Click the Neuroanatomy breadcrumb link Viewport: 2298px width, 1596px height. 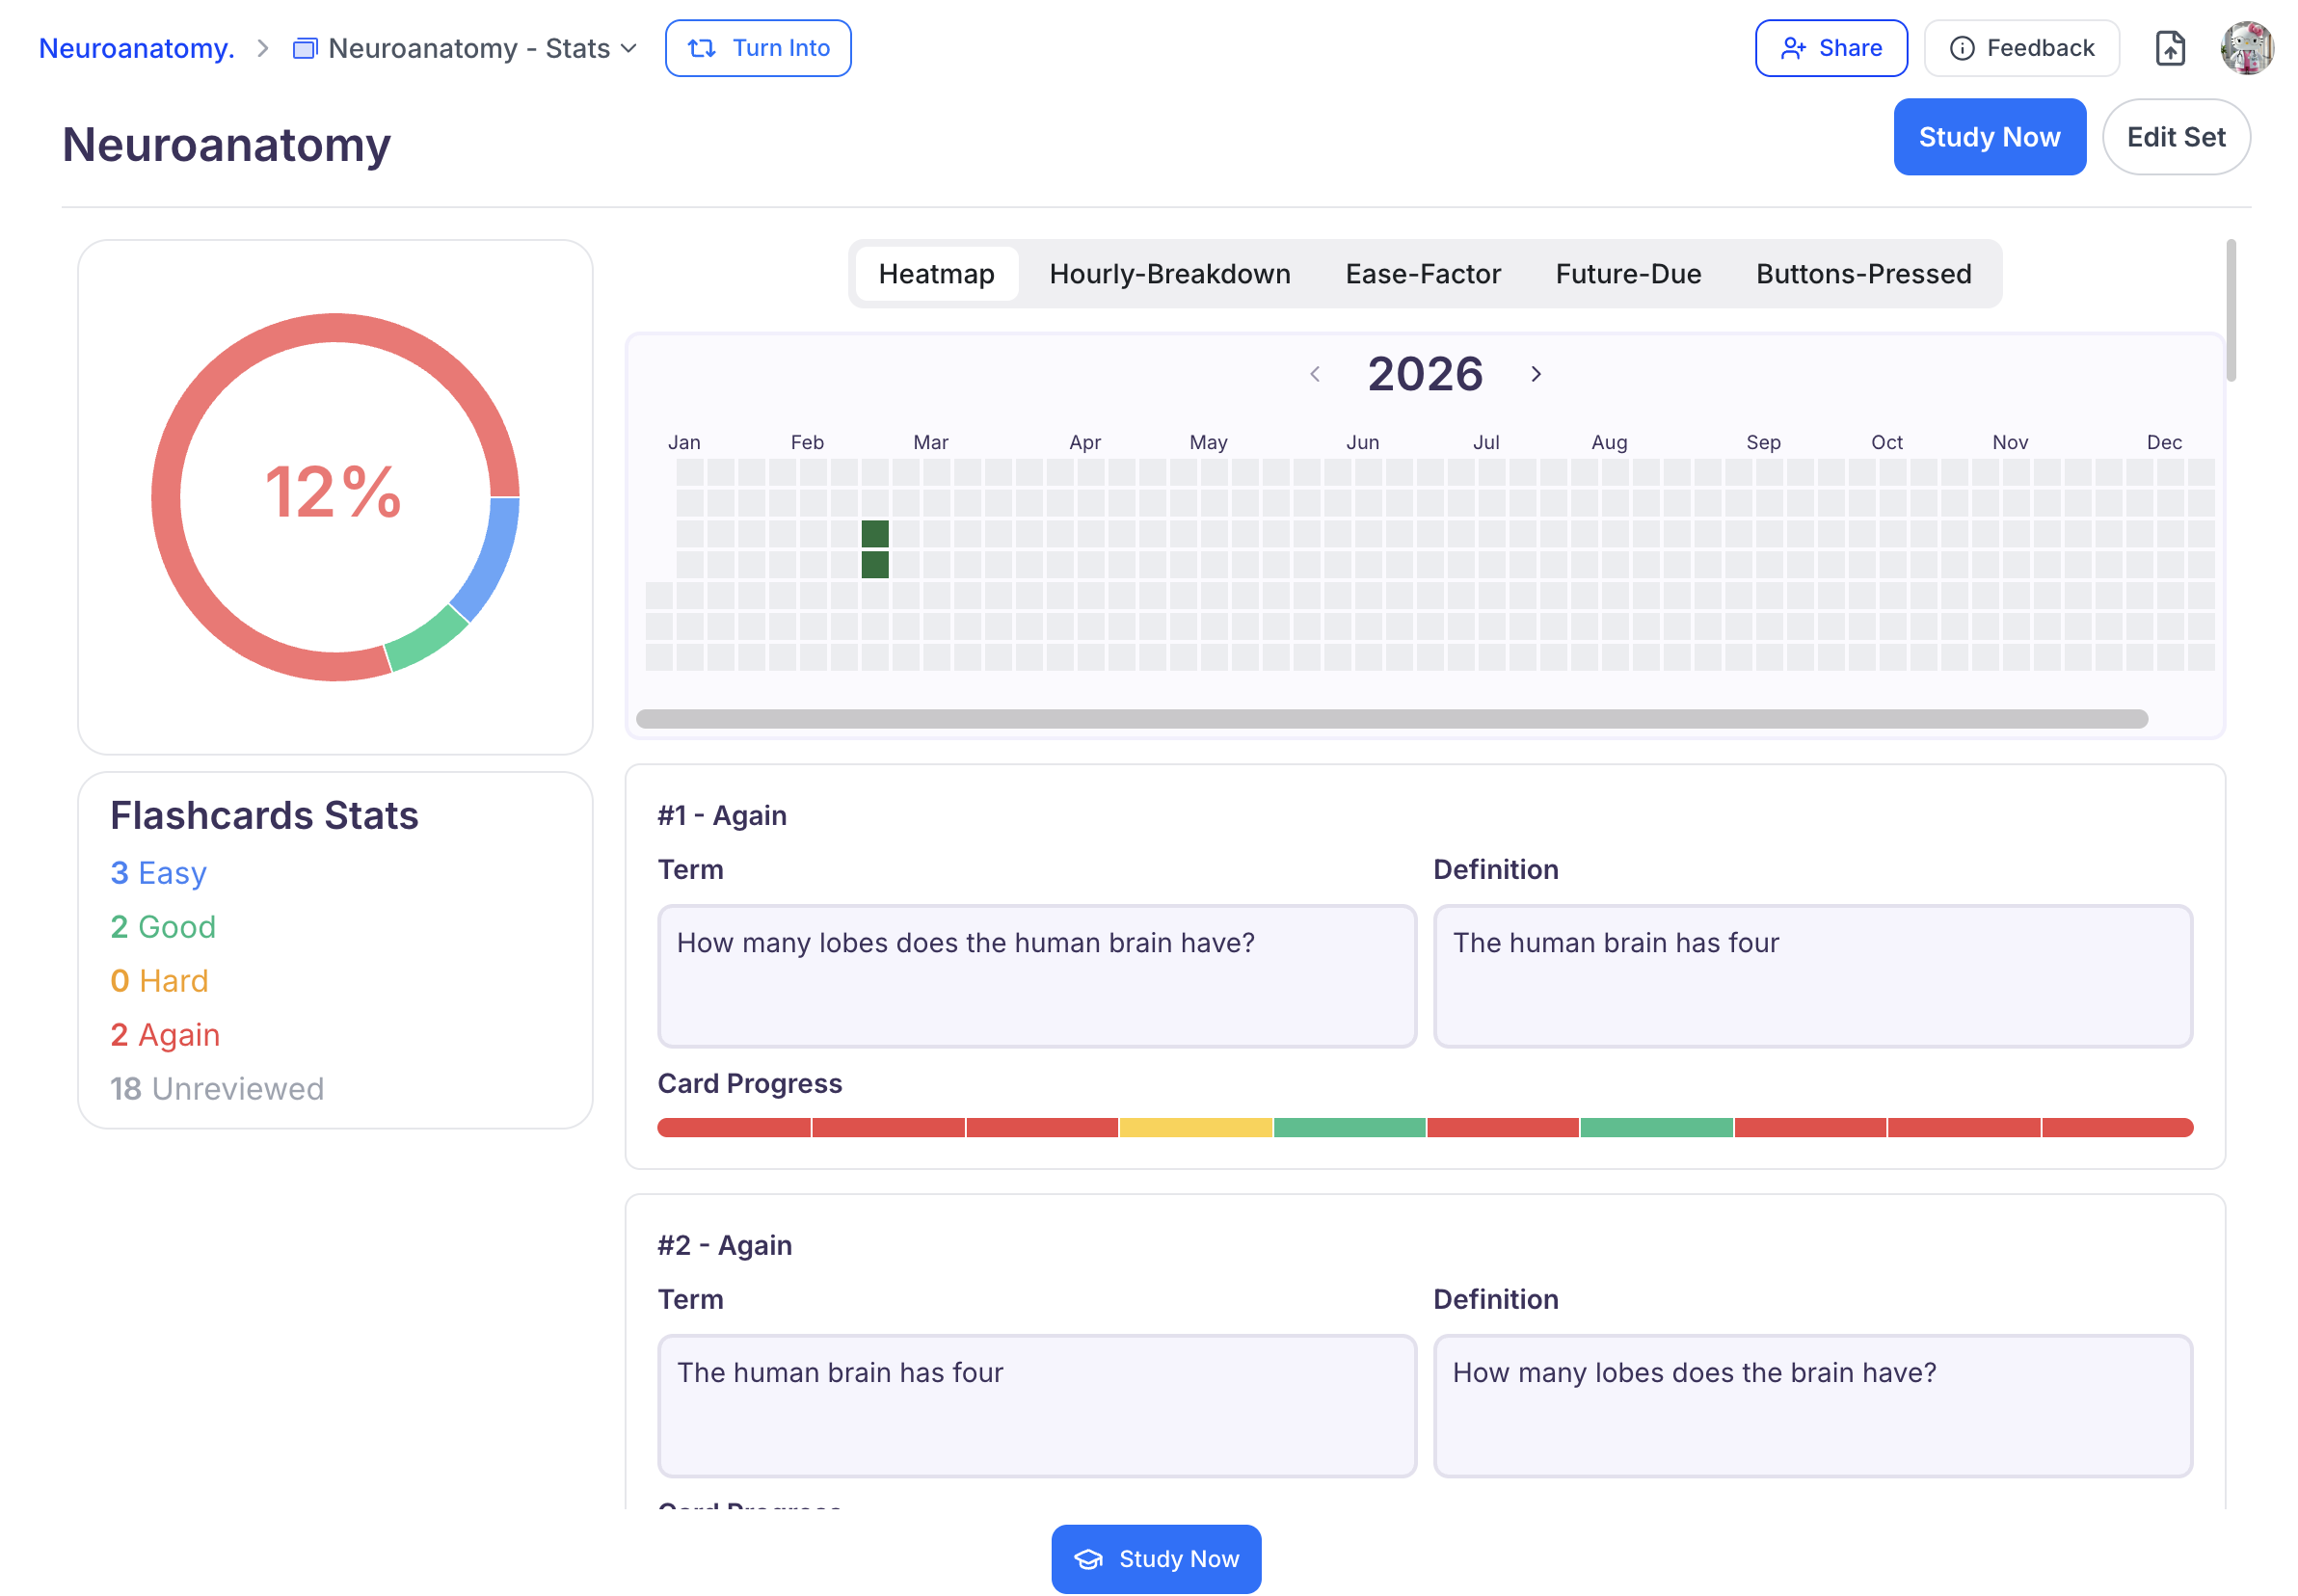point(137,48)
